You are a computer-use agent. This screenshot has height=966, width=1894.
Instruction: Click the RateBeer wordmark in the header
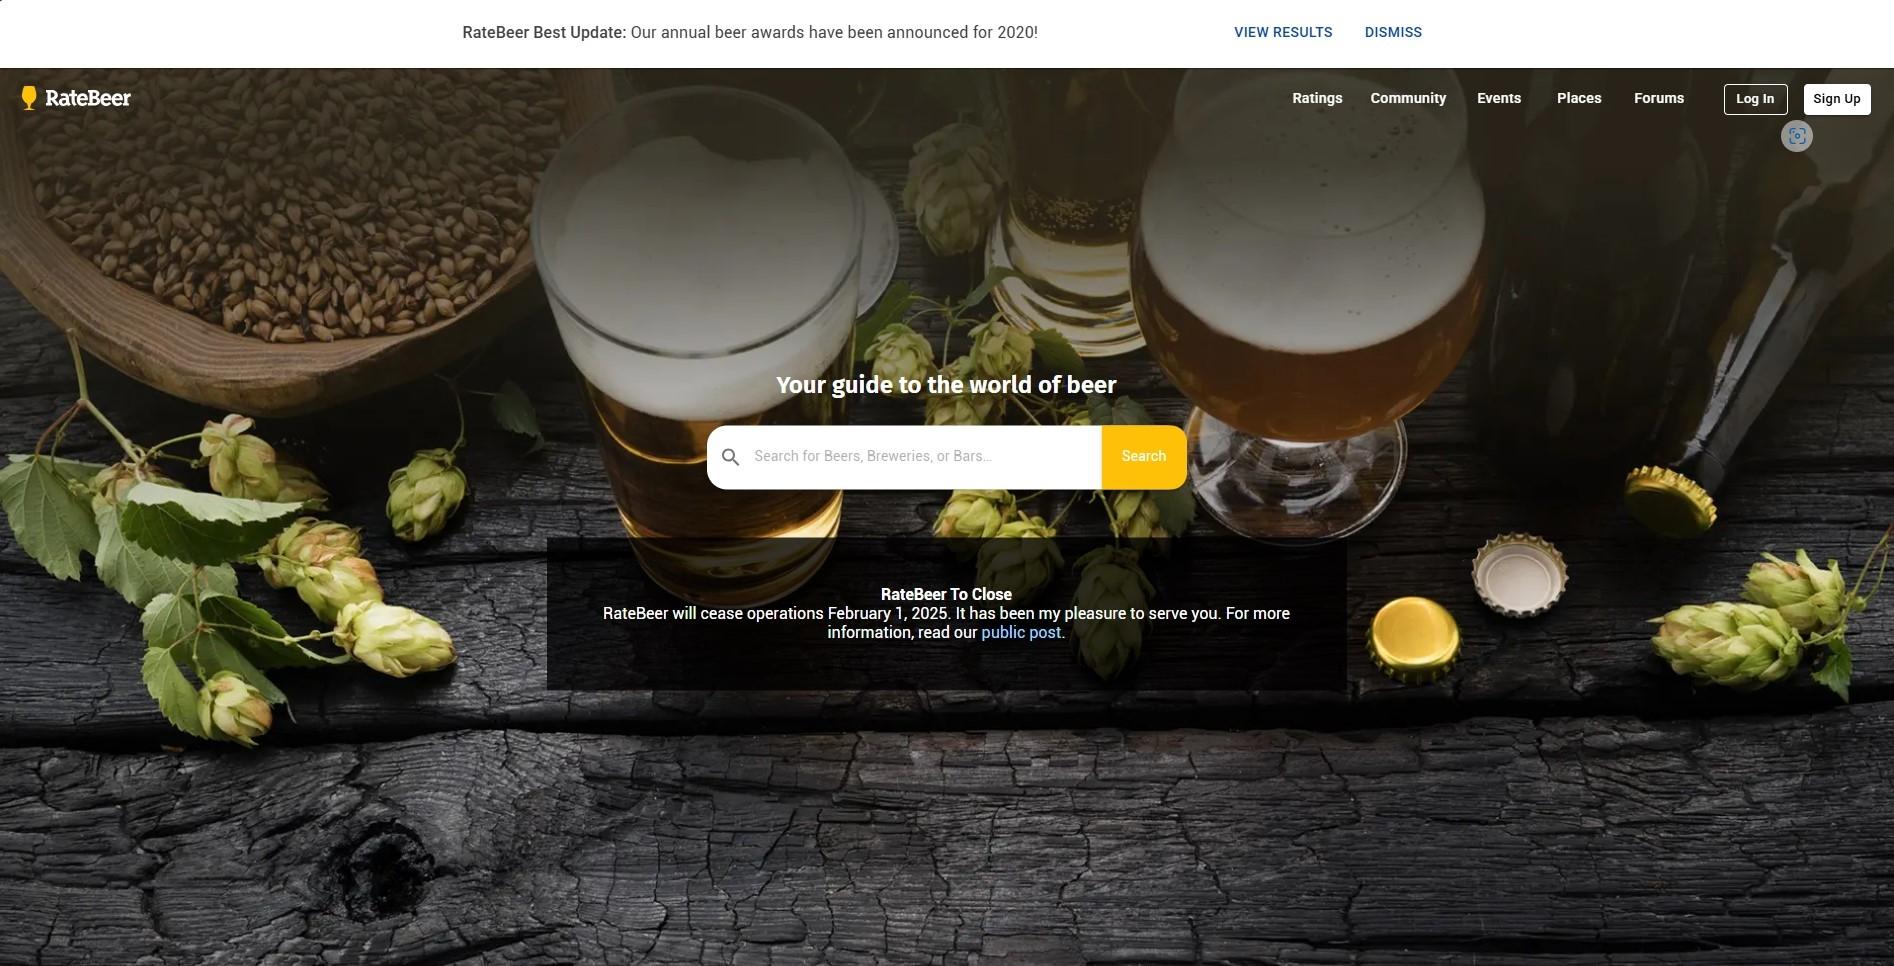coord(88,98)
